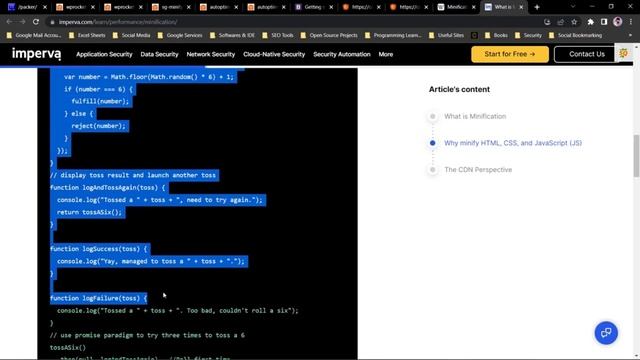This screenshot has width=640, height=360.
Task: Open the More navigation menu
Action: tap(385, 54)
